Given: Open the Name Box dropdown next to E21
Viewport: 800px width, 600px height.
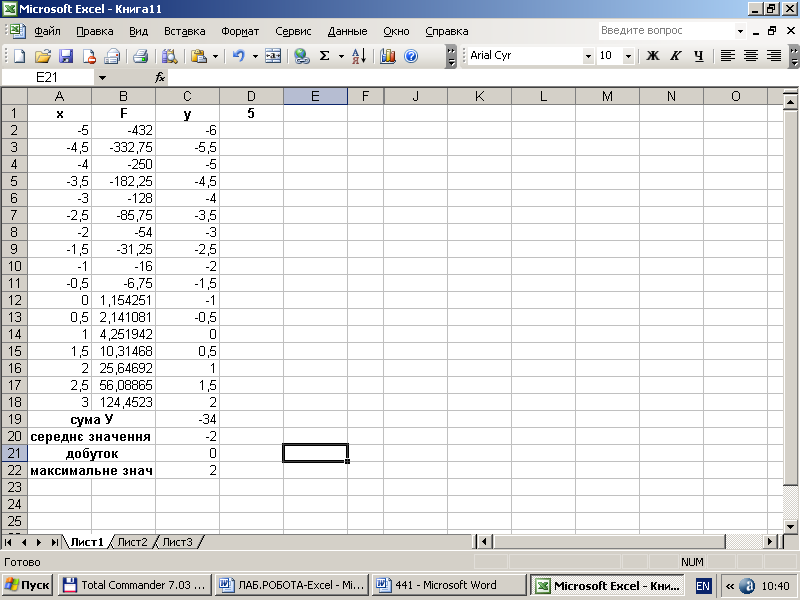Looking at the screenshot, I should tap(102, 78).
